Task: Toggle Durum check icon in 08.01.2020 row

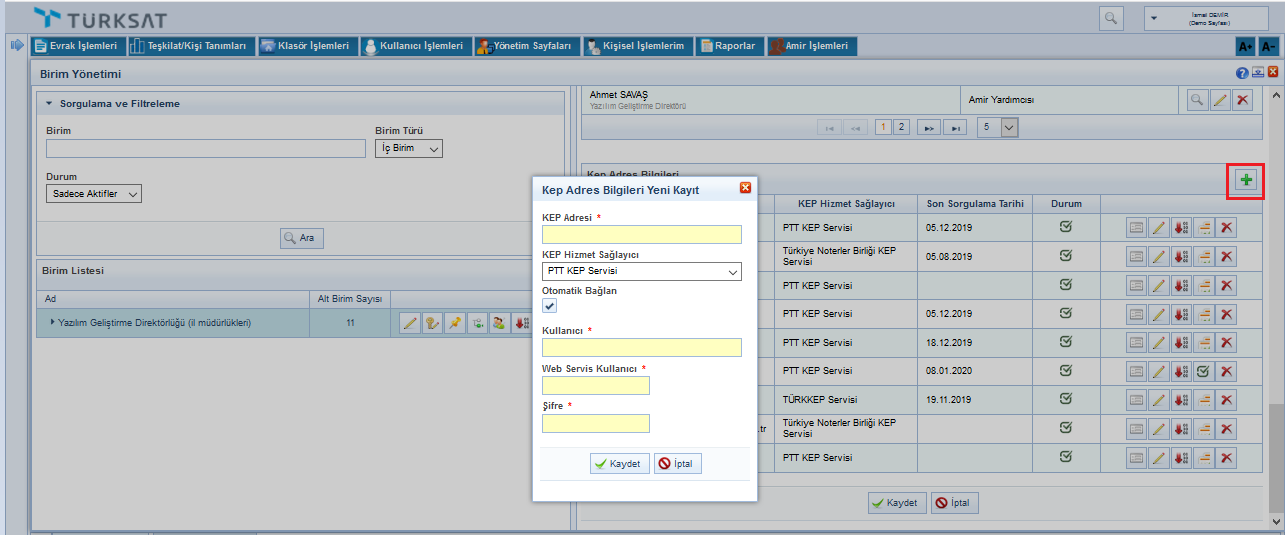Action: pos(1204,371)
